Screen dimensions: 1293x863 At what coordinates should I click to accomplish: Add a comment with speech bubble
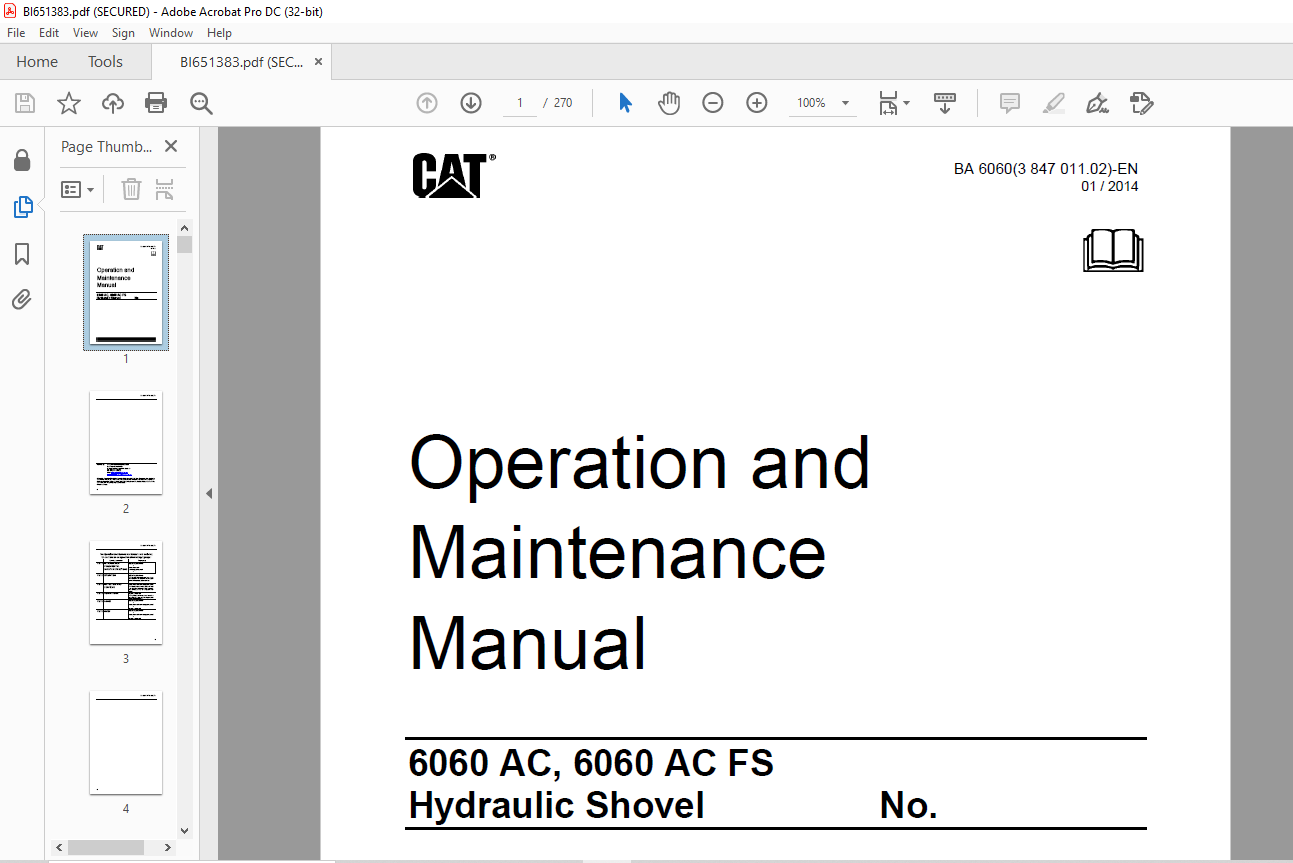pyautogui.click(x=1010, y=103)
